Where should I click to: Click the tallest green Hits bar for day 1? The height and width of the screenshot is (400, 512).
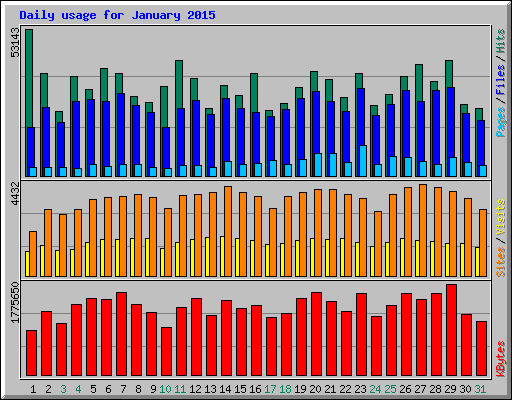(x=29, y=78)
